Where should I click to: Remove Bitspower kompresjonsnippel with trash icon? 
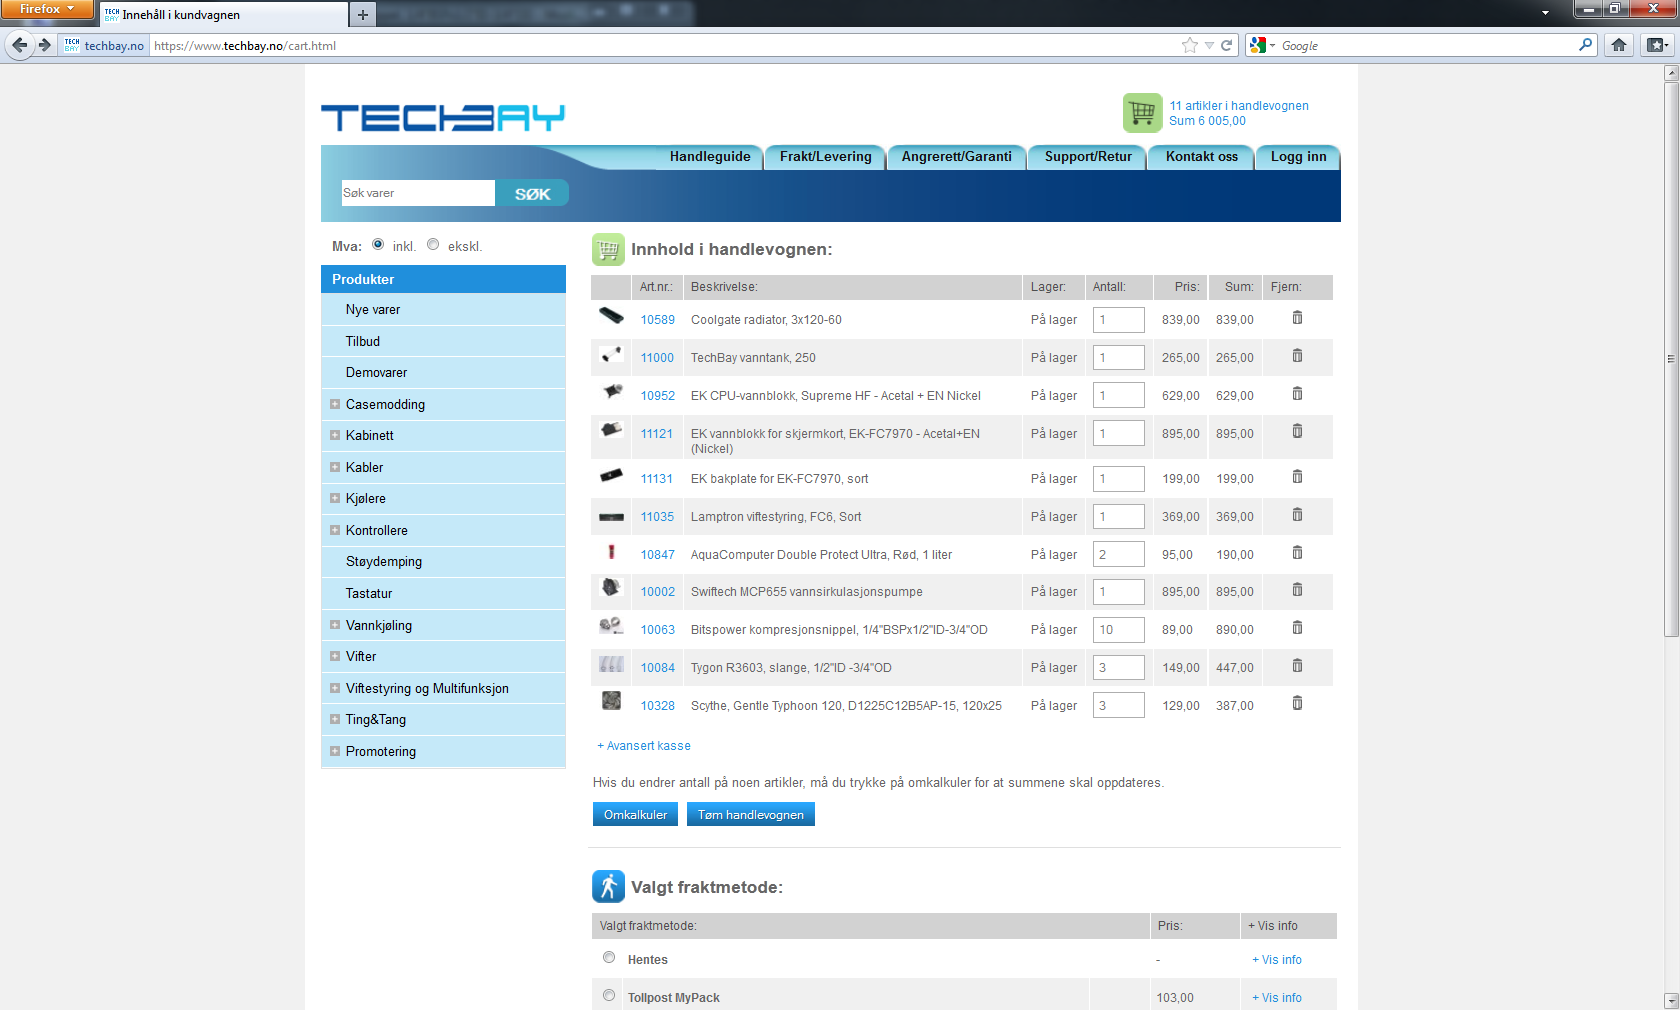1297,628
